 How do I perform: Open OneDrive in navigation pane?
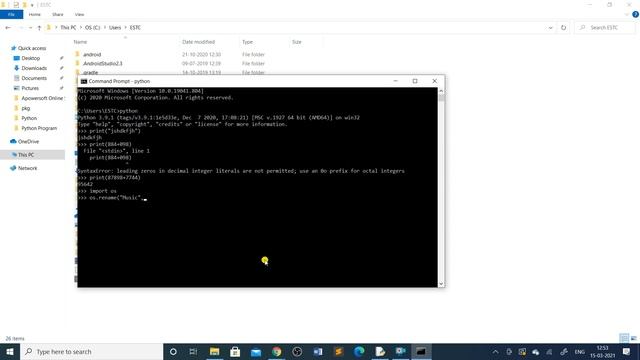click(x=28, y=142)
